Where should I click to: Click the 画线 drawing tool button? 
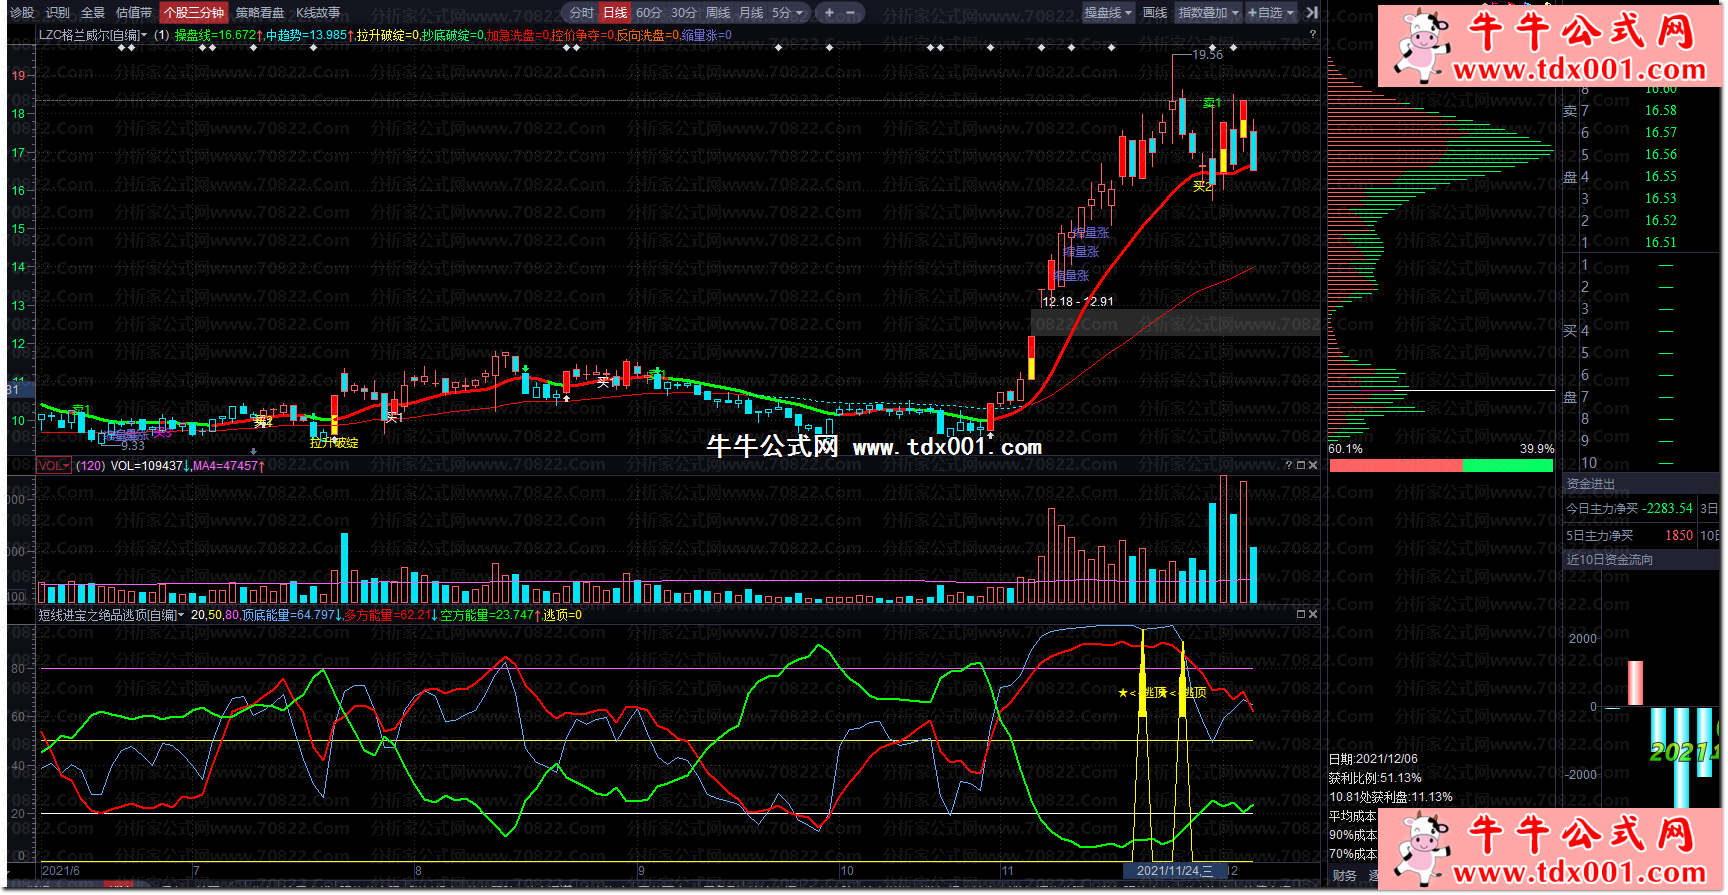point(1155,13)
